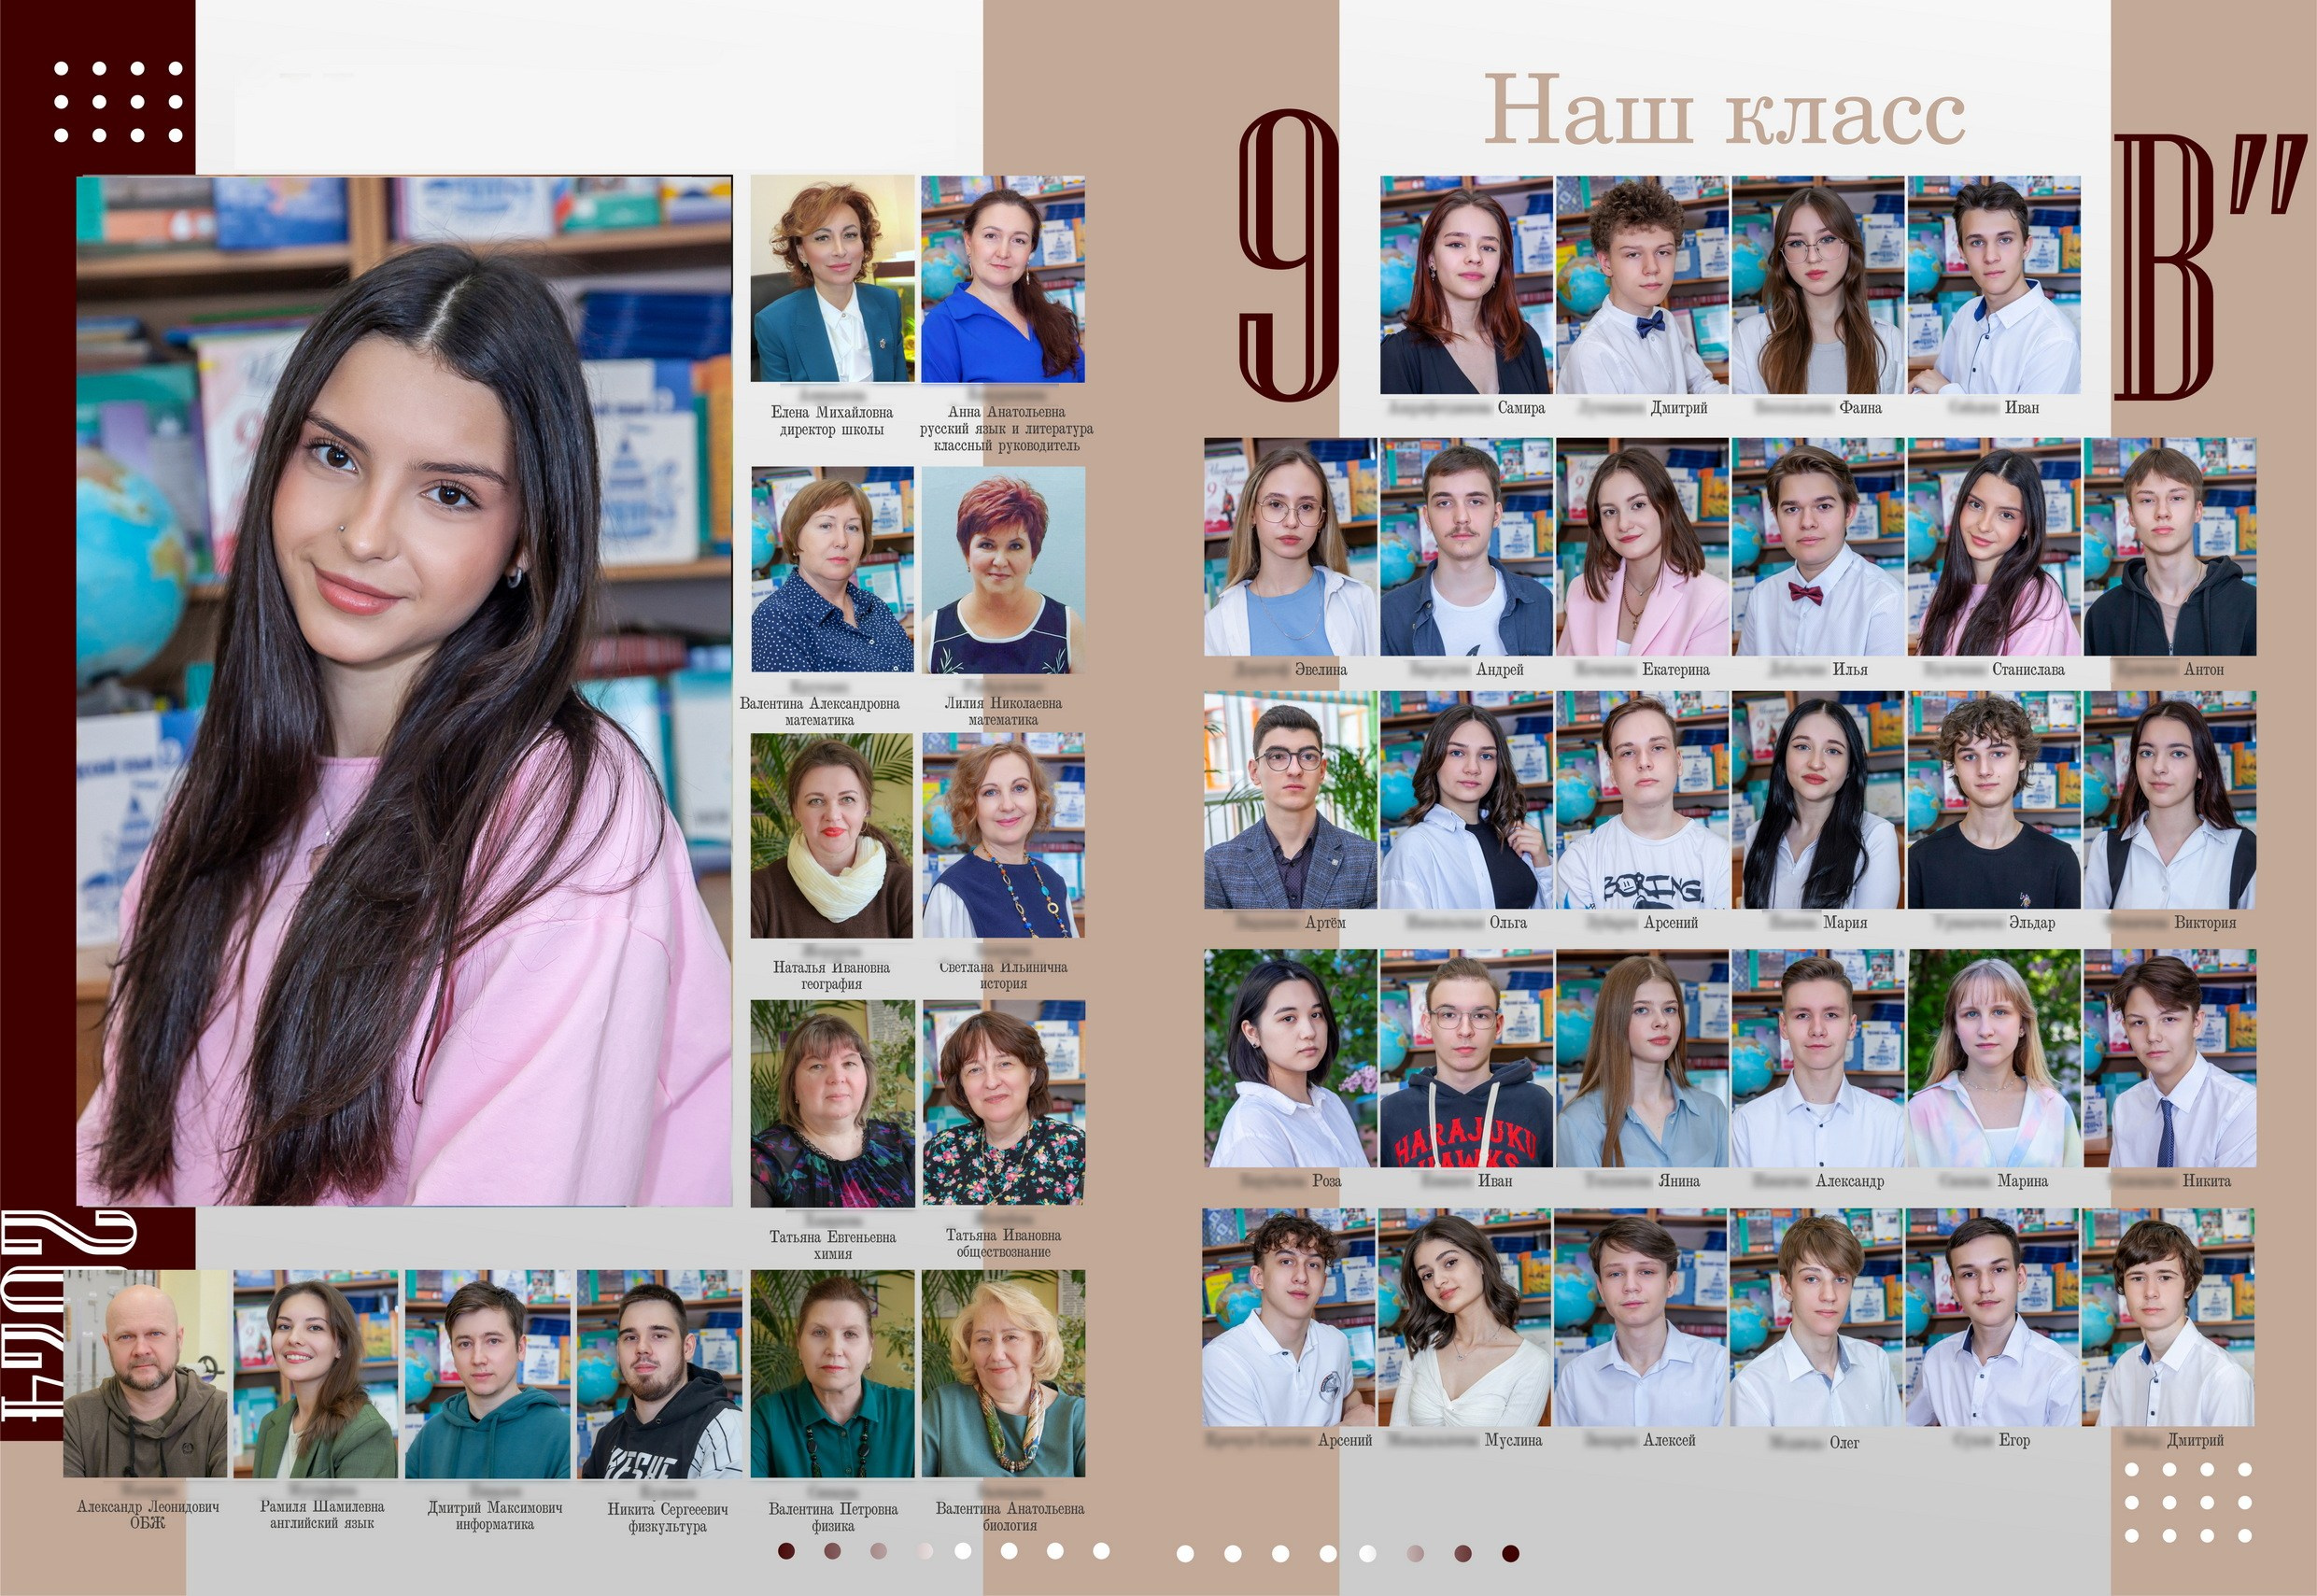Select the name caption 'Мария'
Screen dimensions: 2317x1596
click(1845, 922)
